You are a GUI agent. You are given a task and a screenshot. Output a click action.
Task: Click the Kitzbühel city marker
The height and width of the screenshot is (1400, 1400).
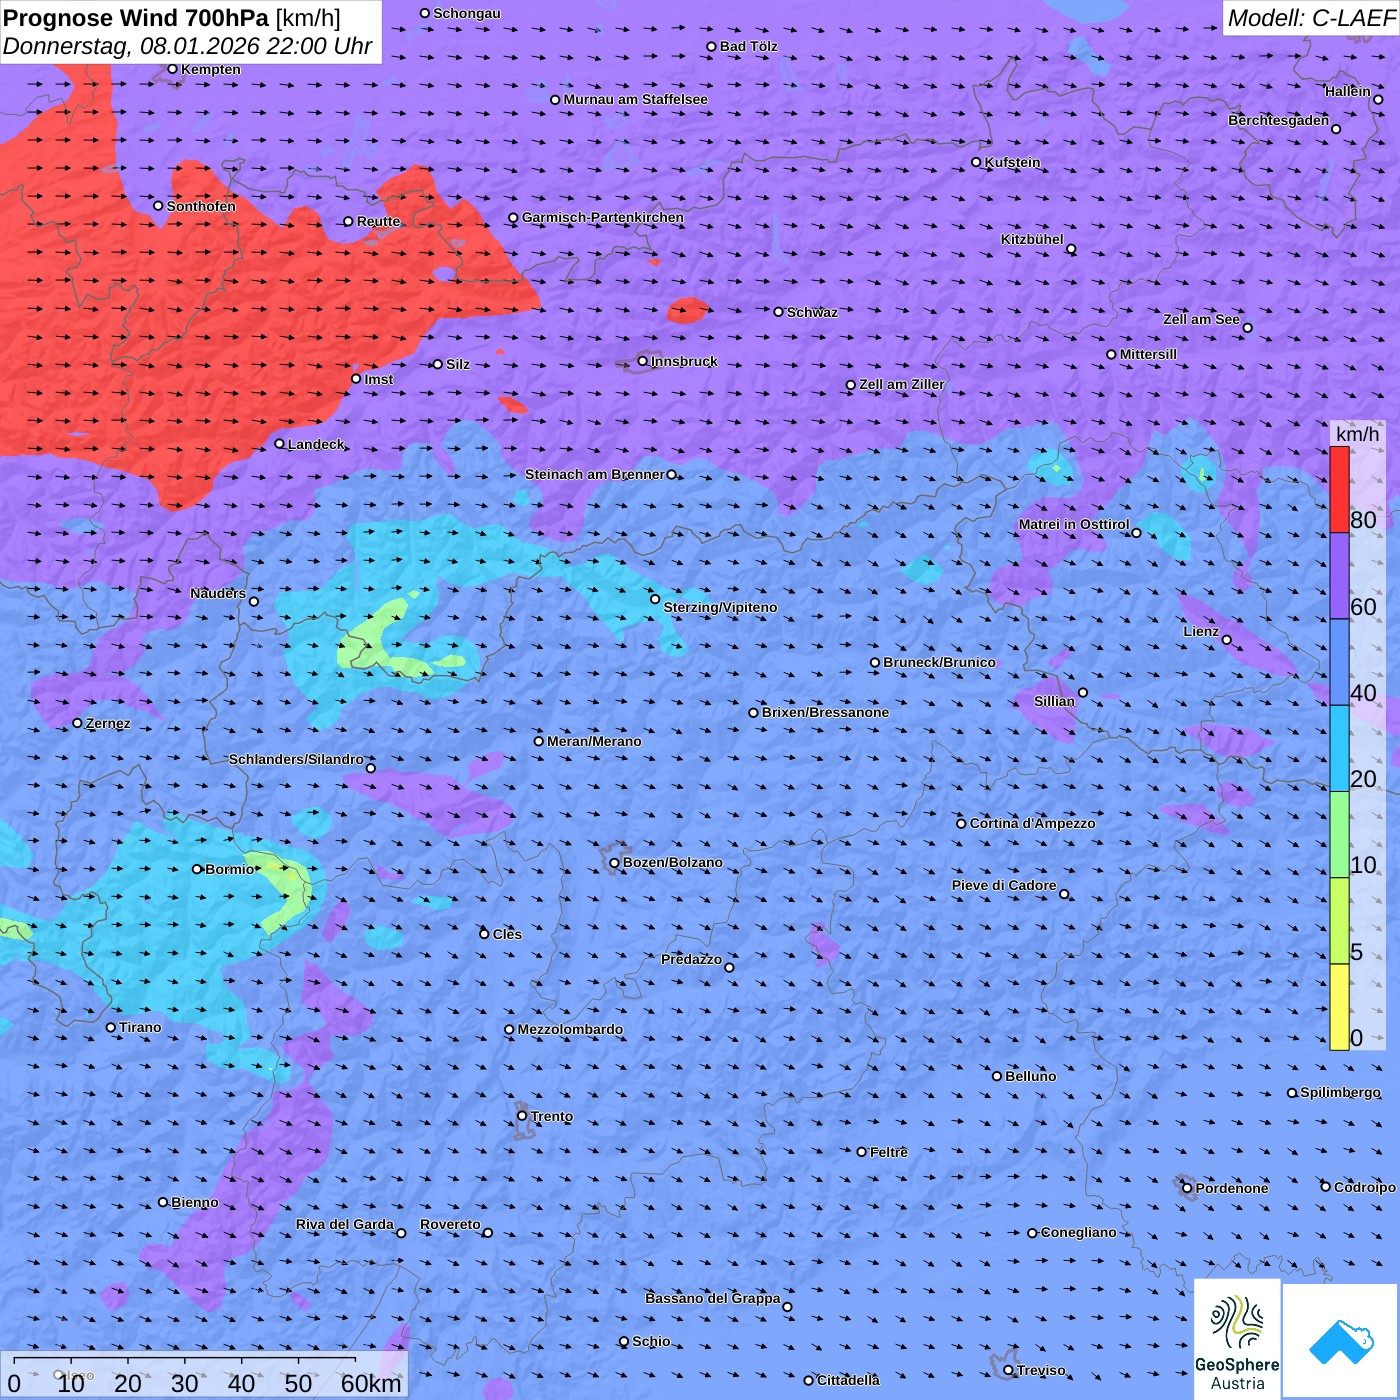1071,249
